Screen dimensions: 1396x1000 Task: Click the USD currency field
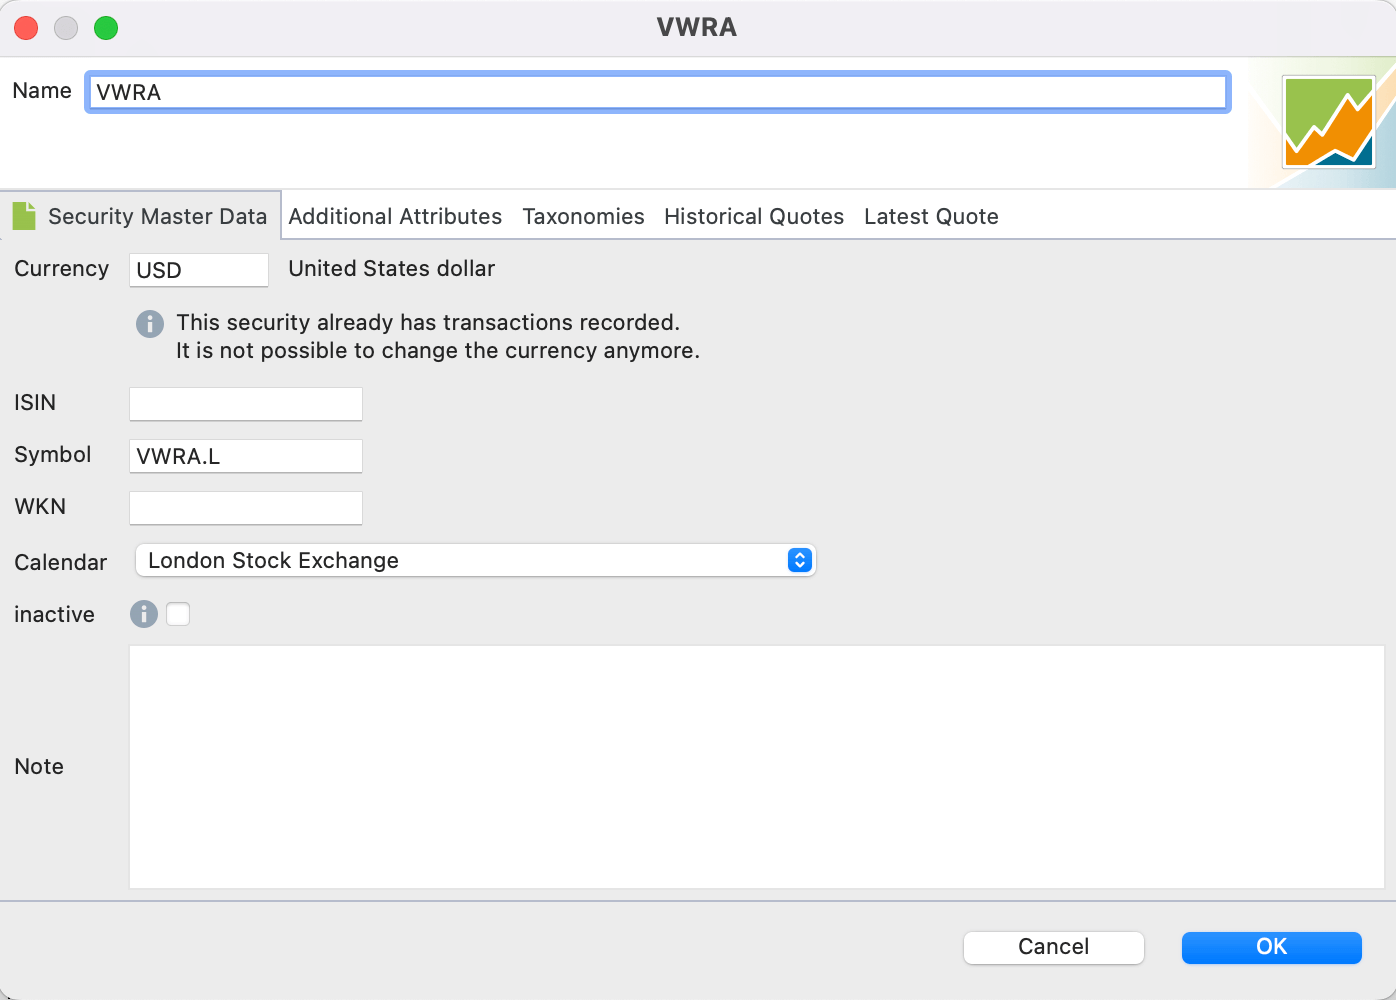[199, 270]
